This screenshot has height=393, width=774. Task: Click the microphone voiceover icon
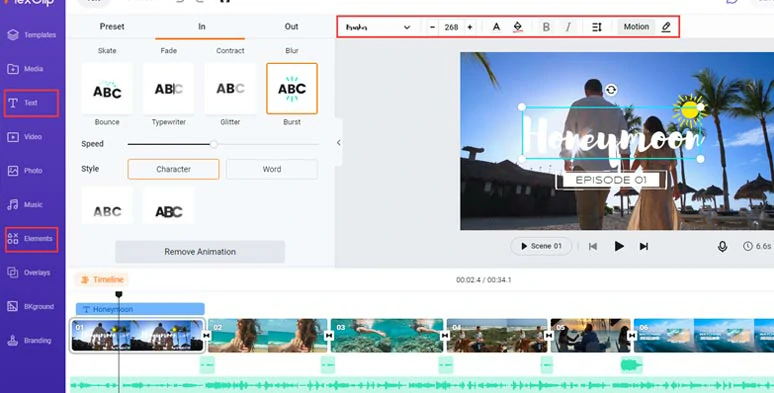pyautogui.click(x=722, y=246)
